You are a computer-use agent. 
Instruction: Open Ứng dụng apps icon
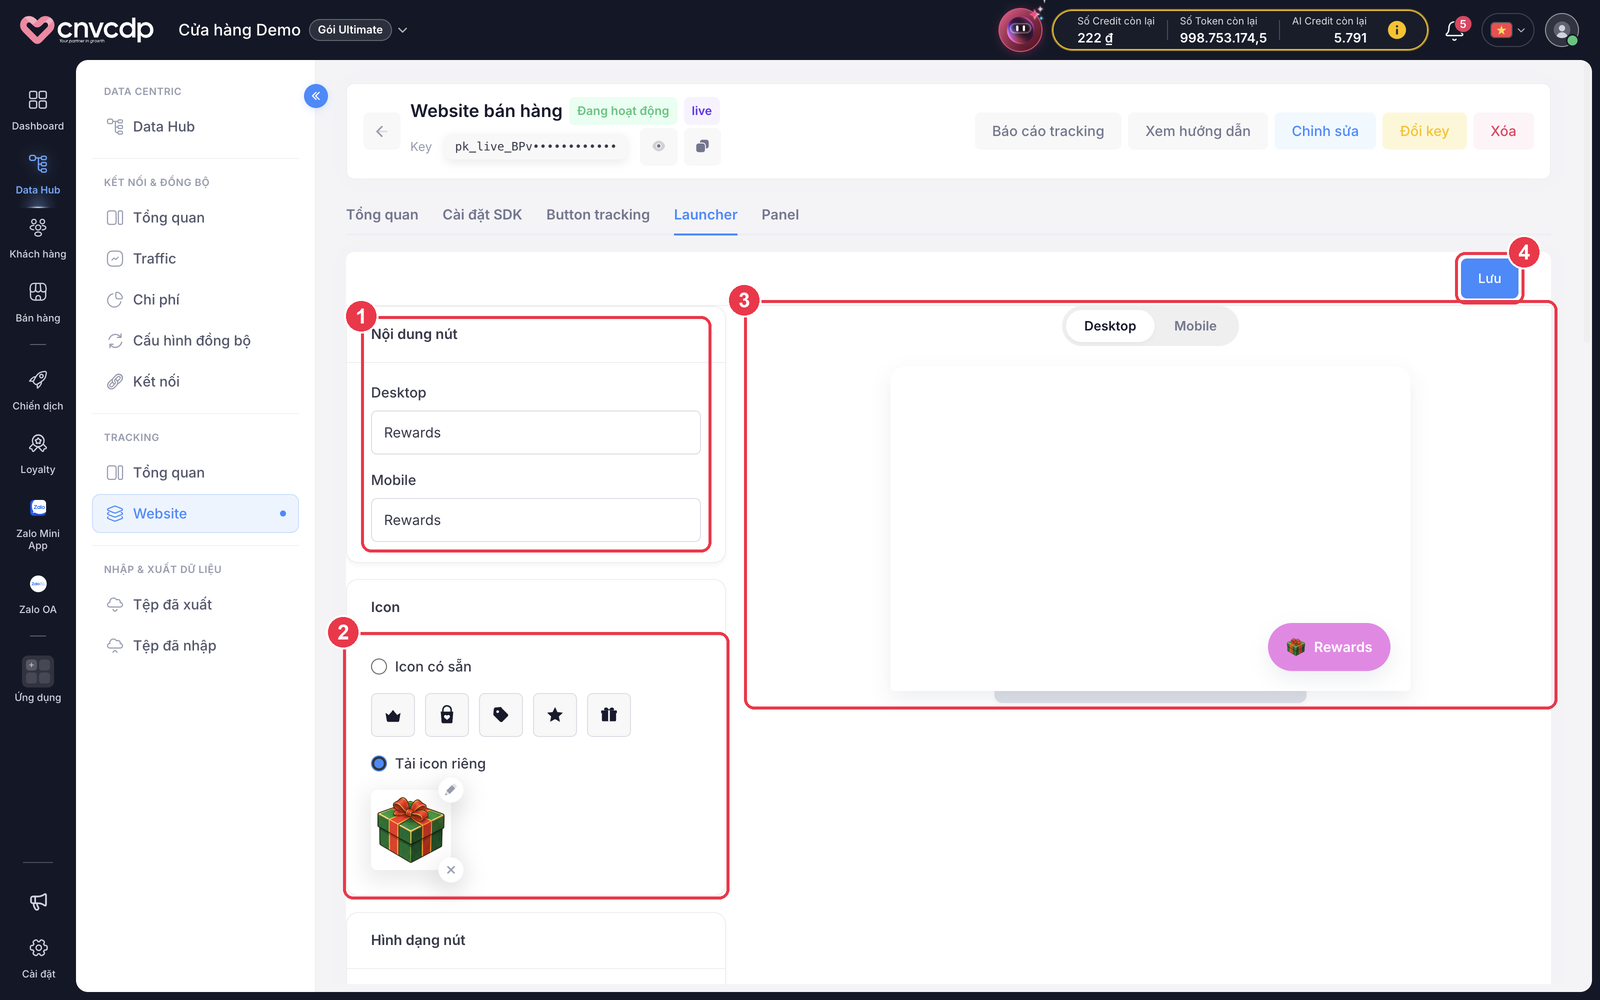(x=38, y=671)
